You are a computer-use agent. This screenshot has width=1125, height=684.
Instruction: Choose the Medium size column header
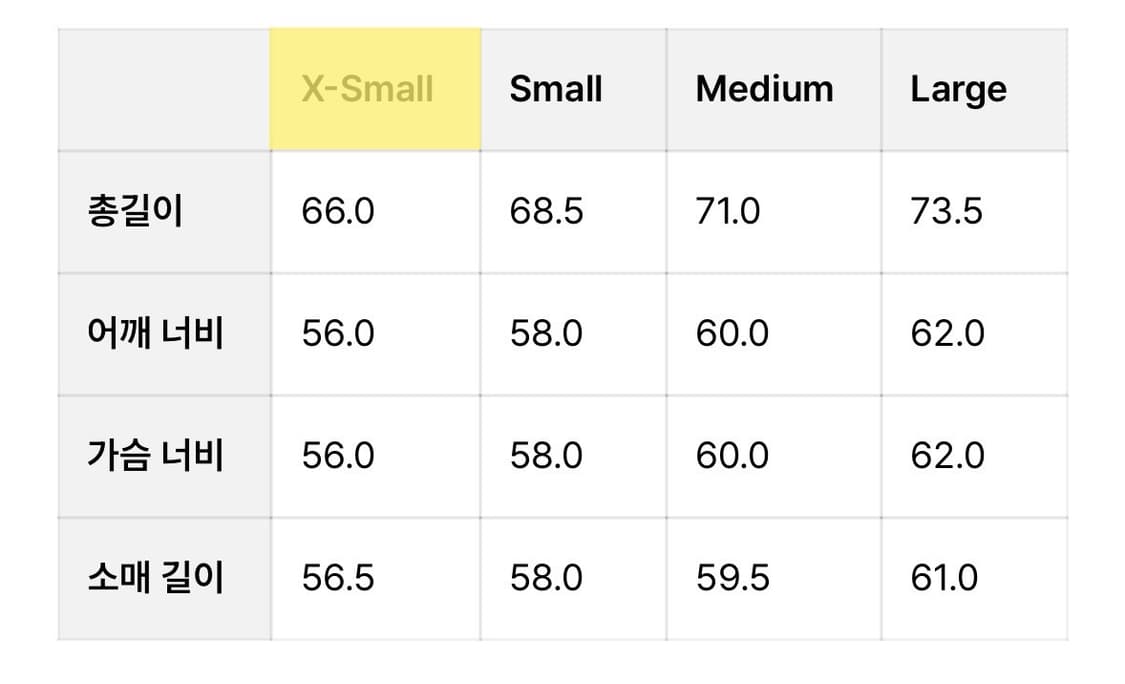pyautogui.click(x=764, y=89)
